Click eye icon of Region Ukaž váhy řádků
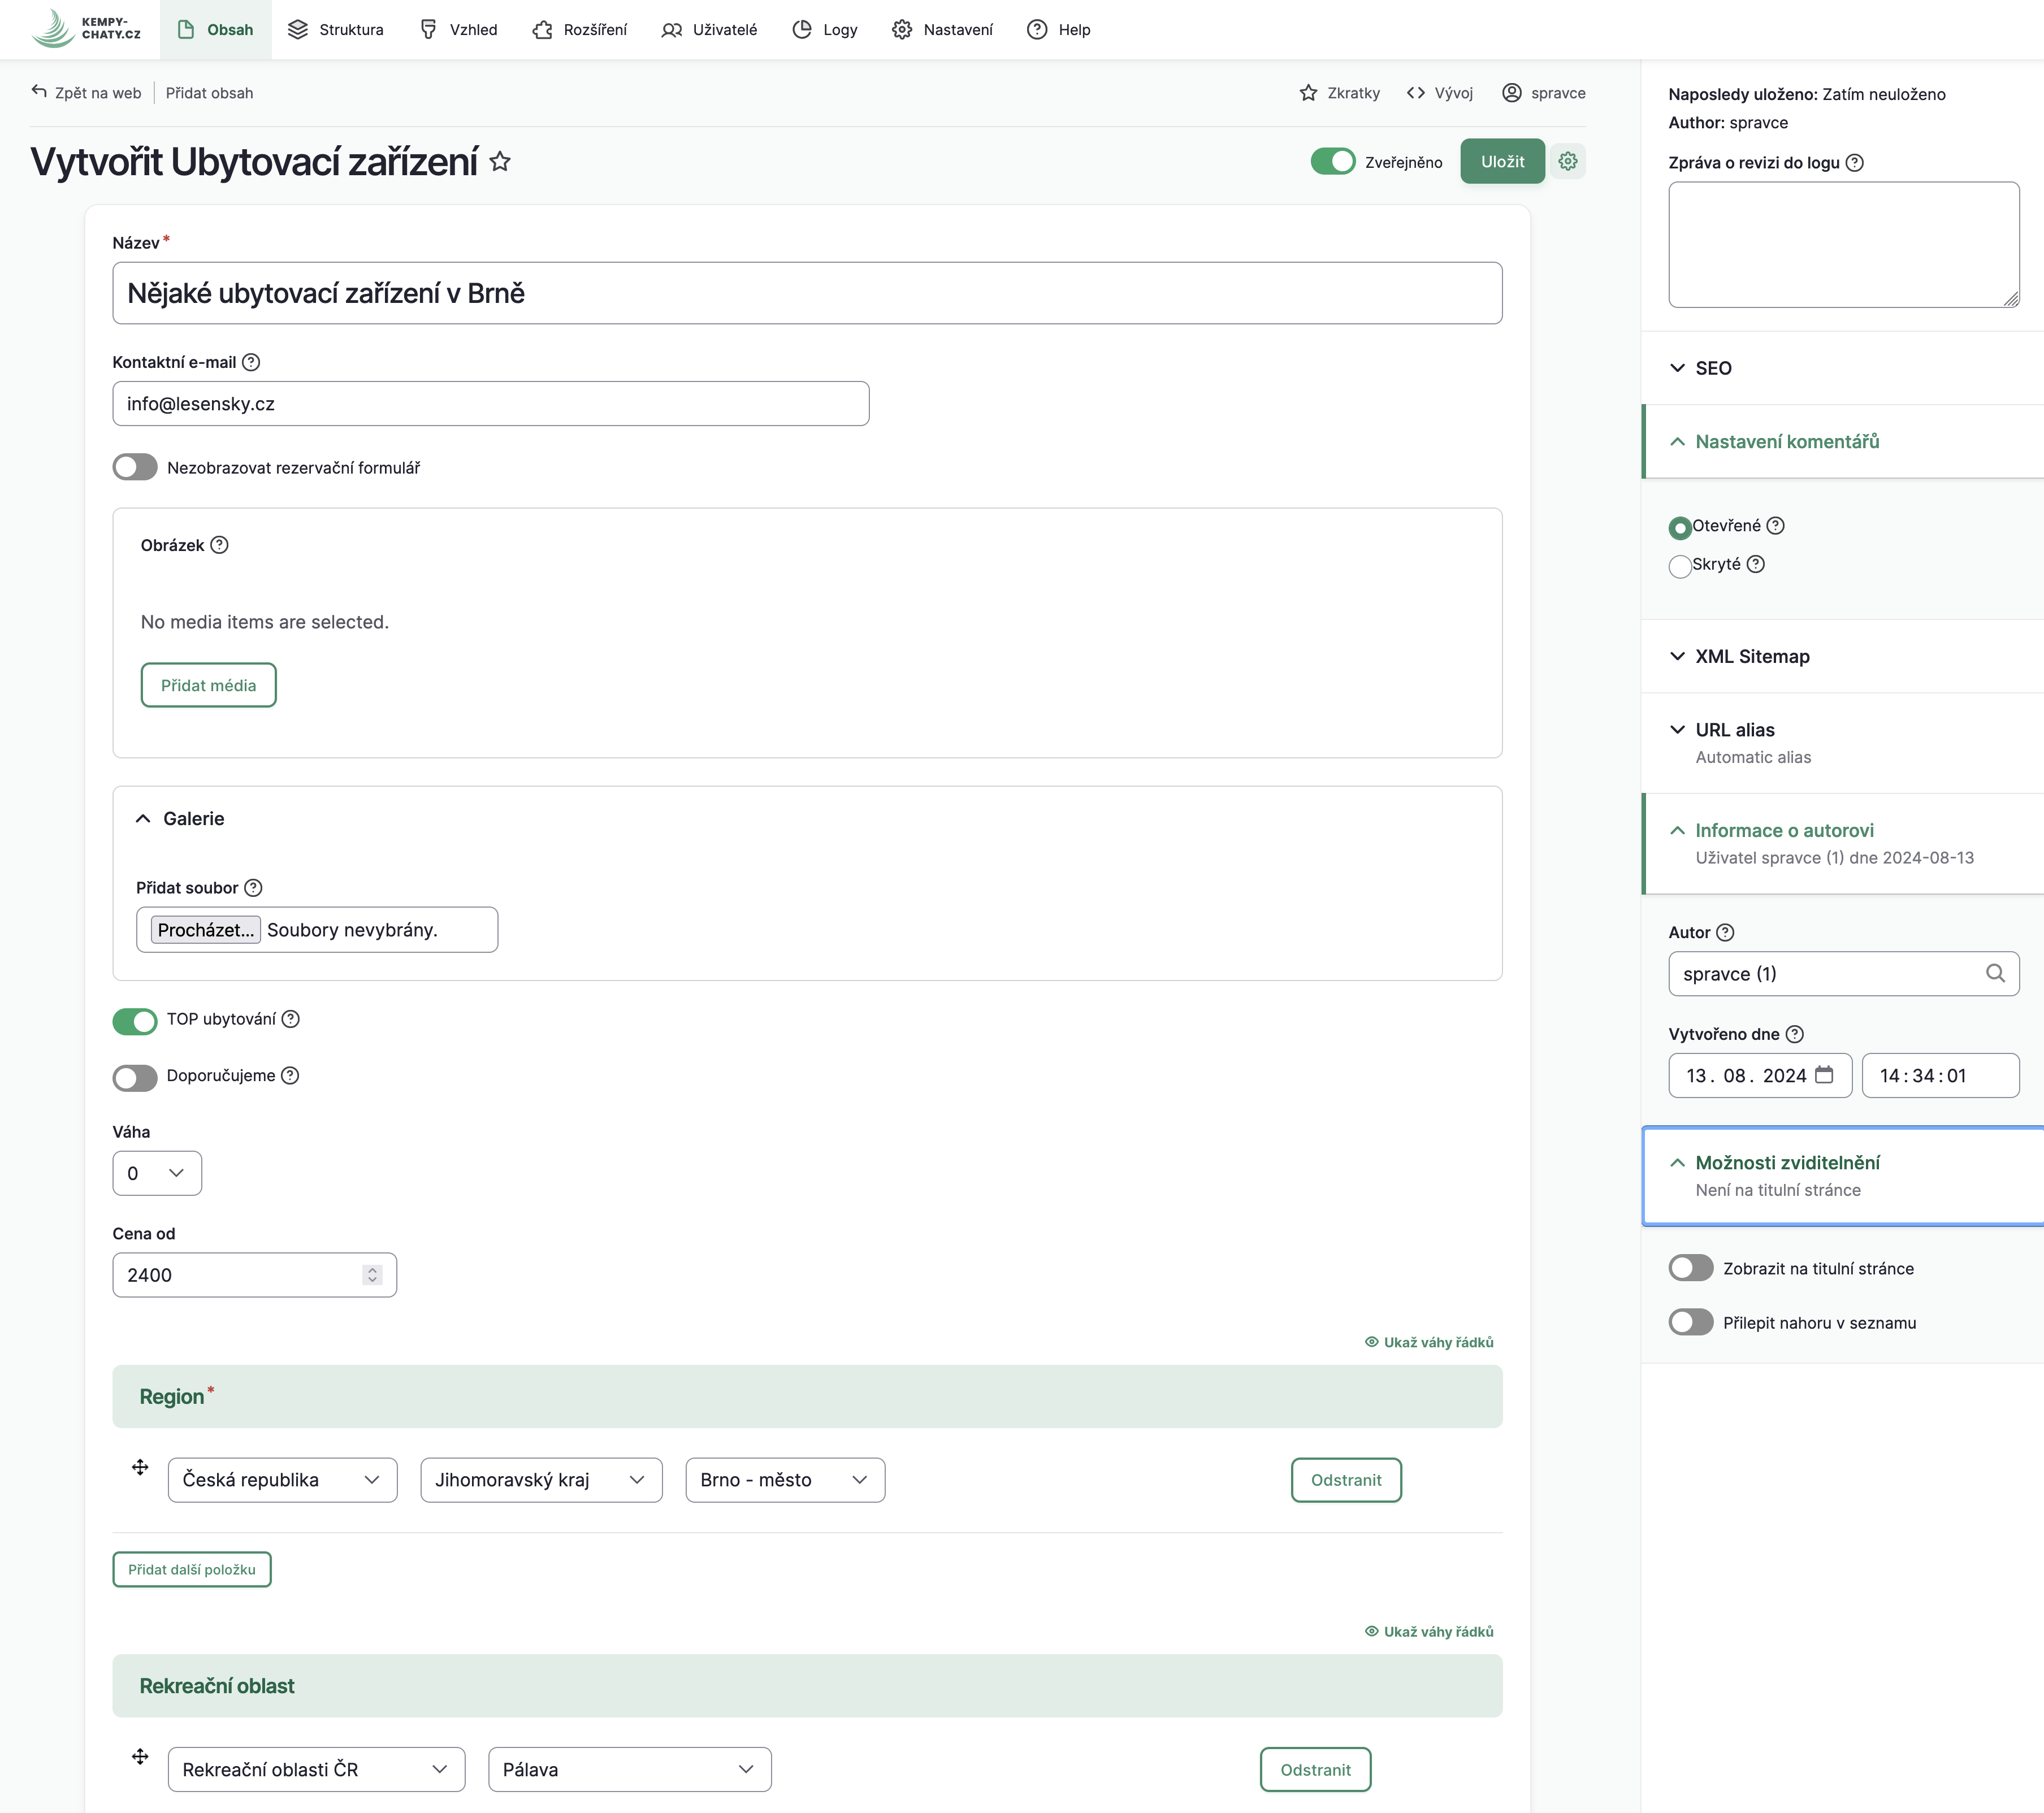Viewport: 2044px width, 1813px height. pos(1371,1342)
